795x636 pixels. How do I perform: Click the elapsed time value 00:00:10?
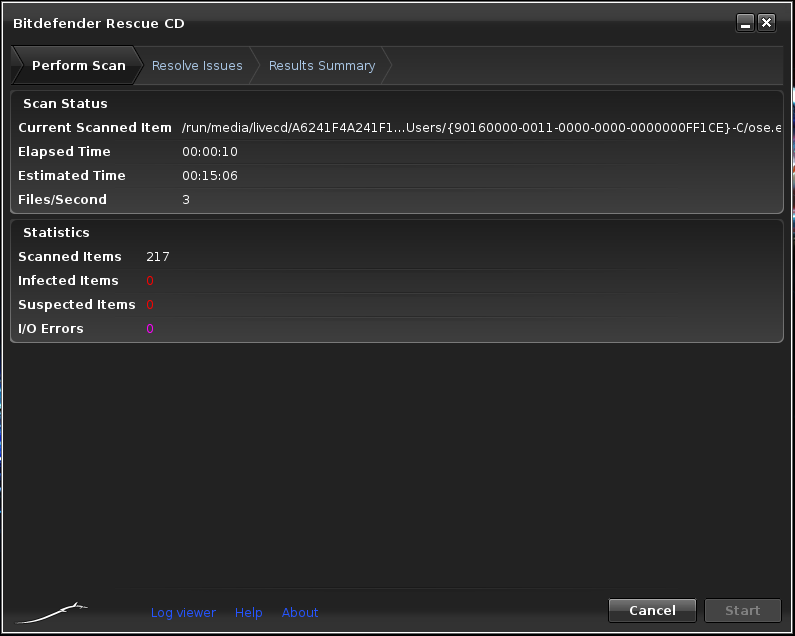pos(210,152)
